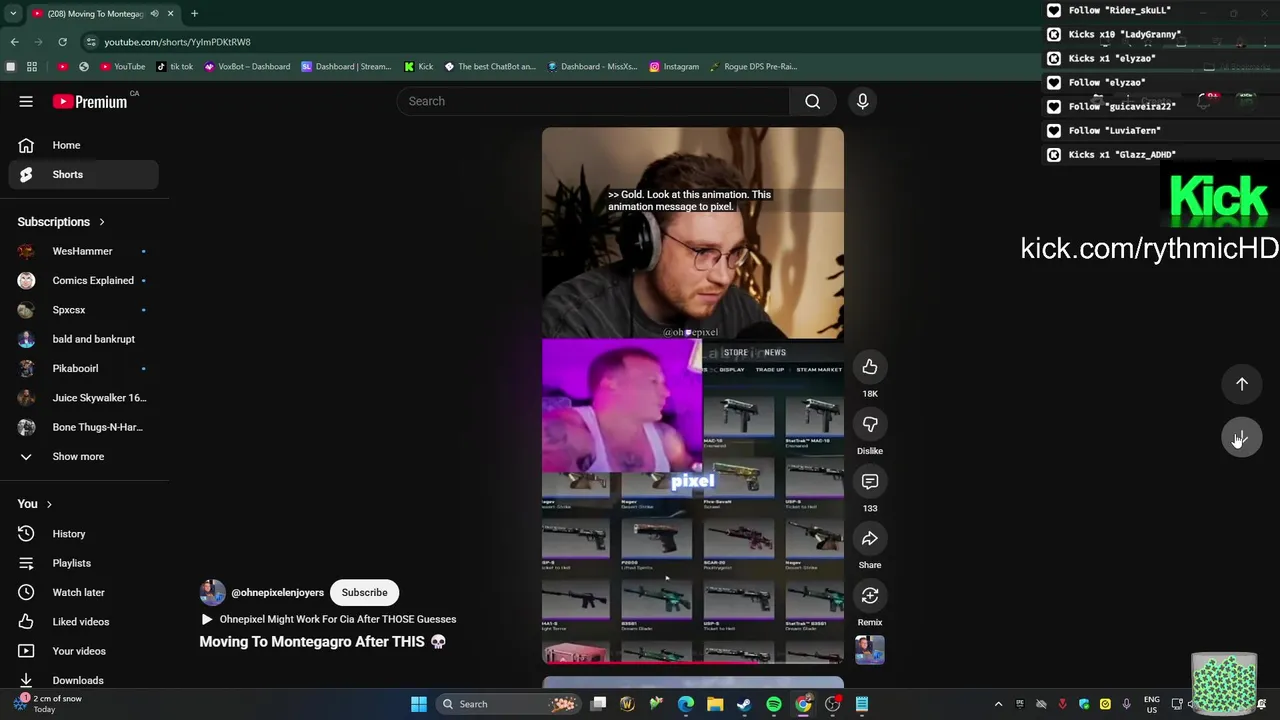Click the address bar URL
Screen dimensions: 1280x720
click(177, 42)
